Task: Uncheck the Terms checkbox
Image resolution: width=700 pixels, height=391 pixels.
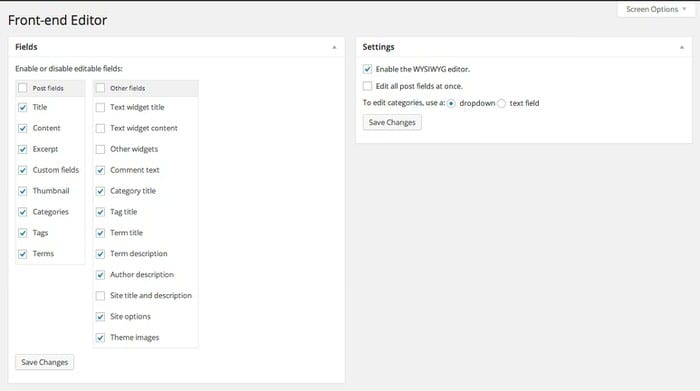Action: (23, 254)
